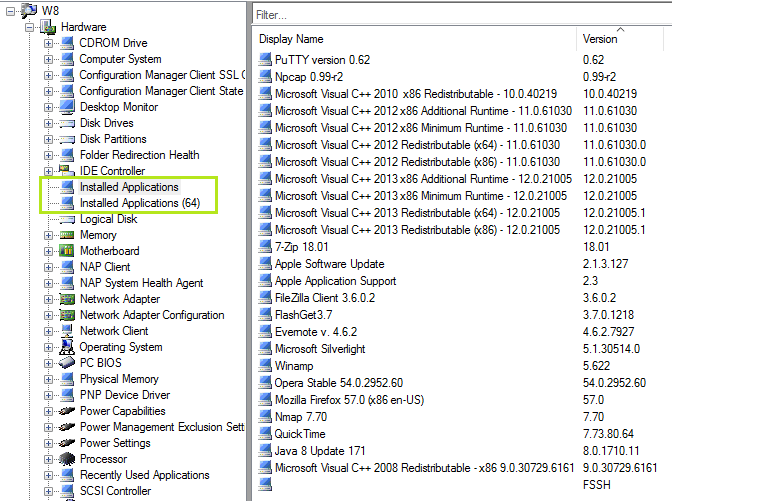Click the icon beside Microsoft Silverlight
Screen dimensions: 760x501
265,349
